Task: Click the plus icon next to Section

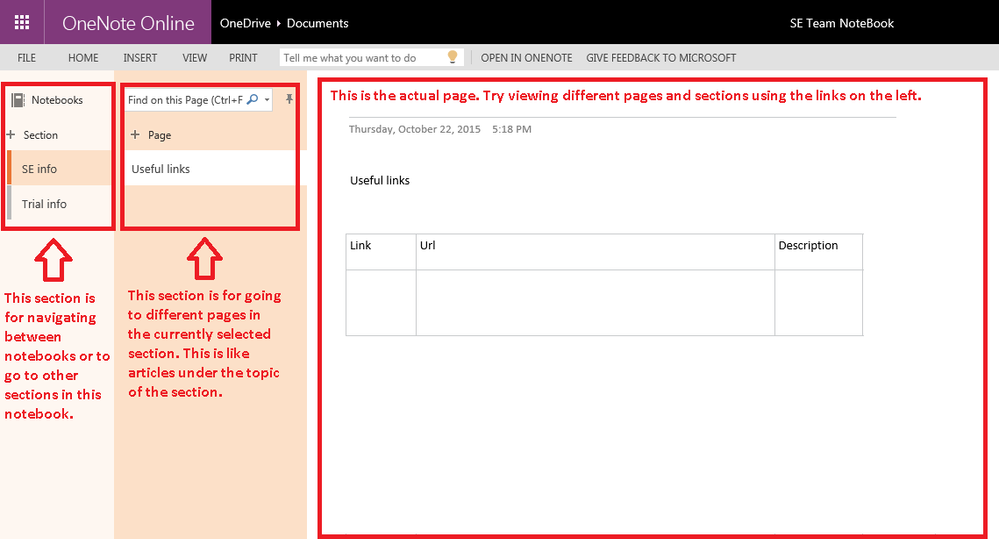Action: click(x=10, y=135)
